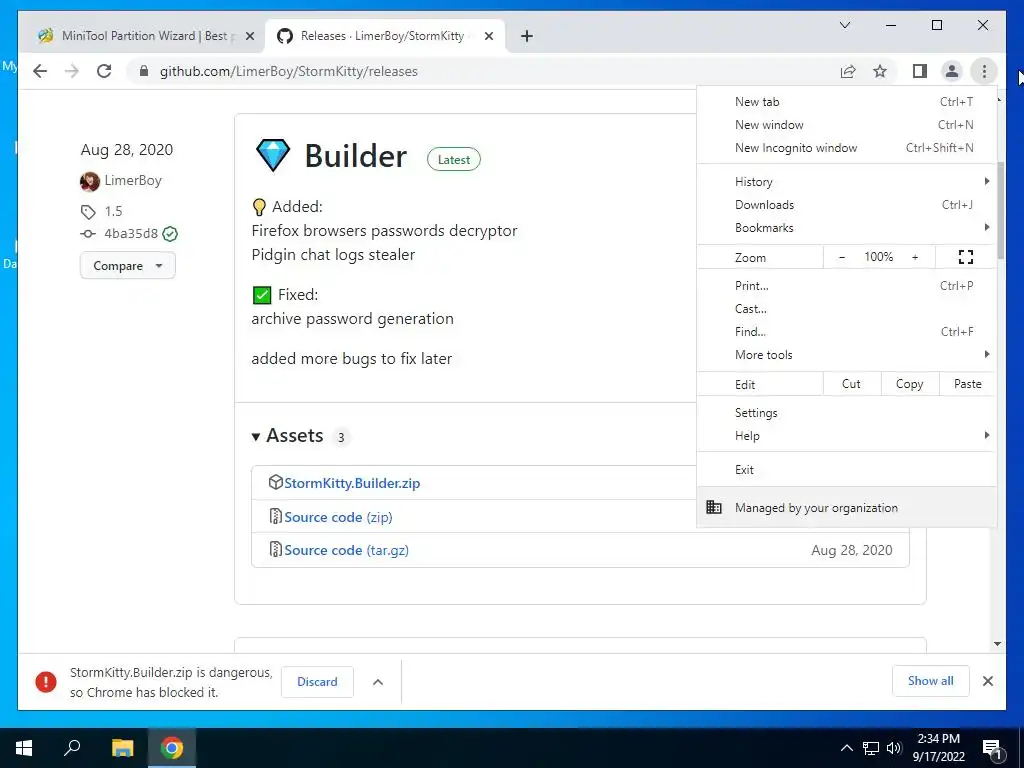
Task: Go back to the previous page
Action: pos(40,71)
